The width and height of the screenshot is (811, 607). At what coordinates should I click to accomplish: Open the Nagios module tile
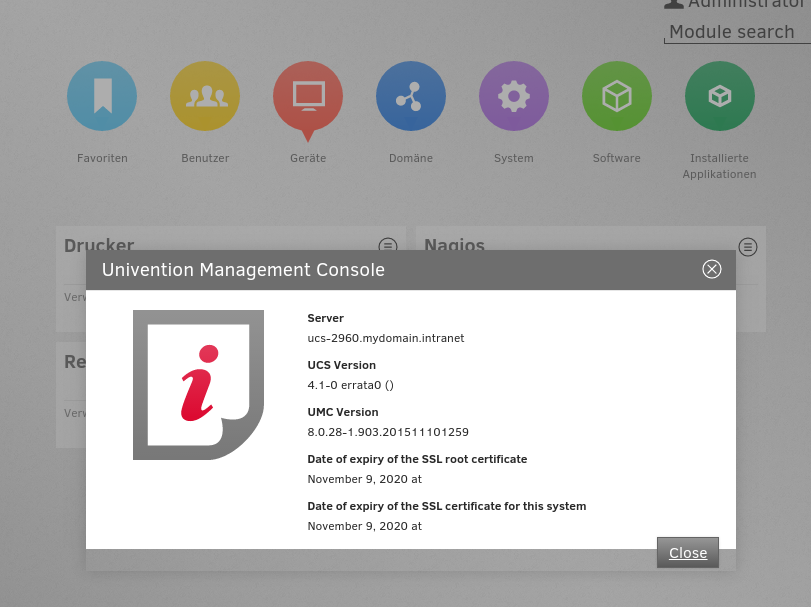454,245
